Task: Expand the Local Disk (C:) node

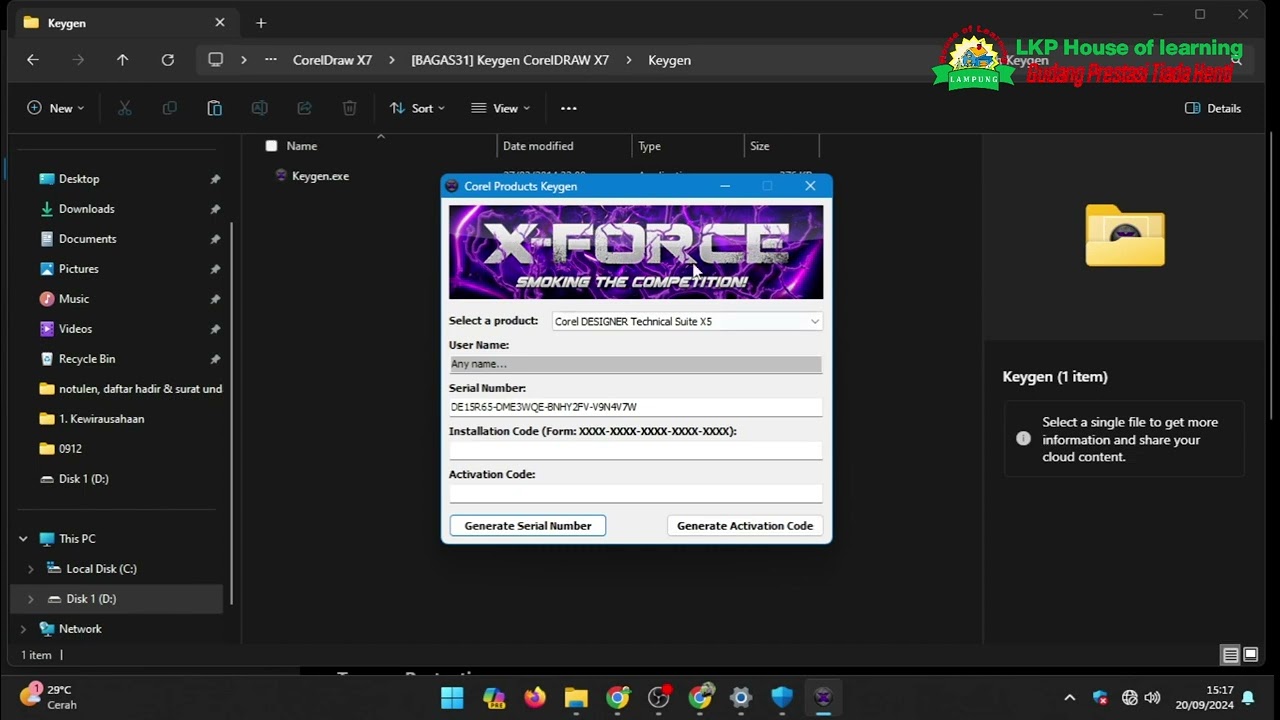Action: coord(31,569)
